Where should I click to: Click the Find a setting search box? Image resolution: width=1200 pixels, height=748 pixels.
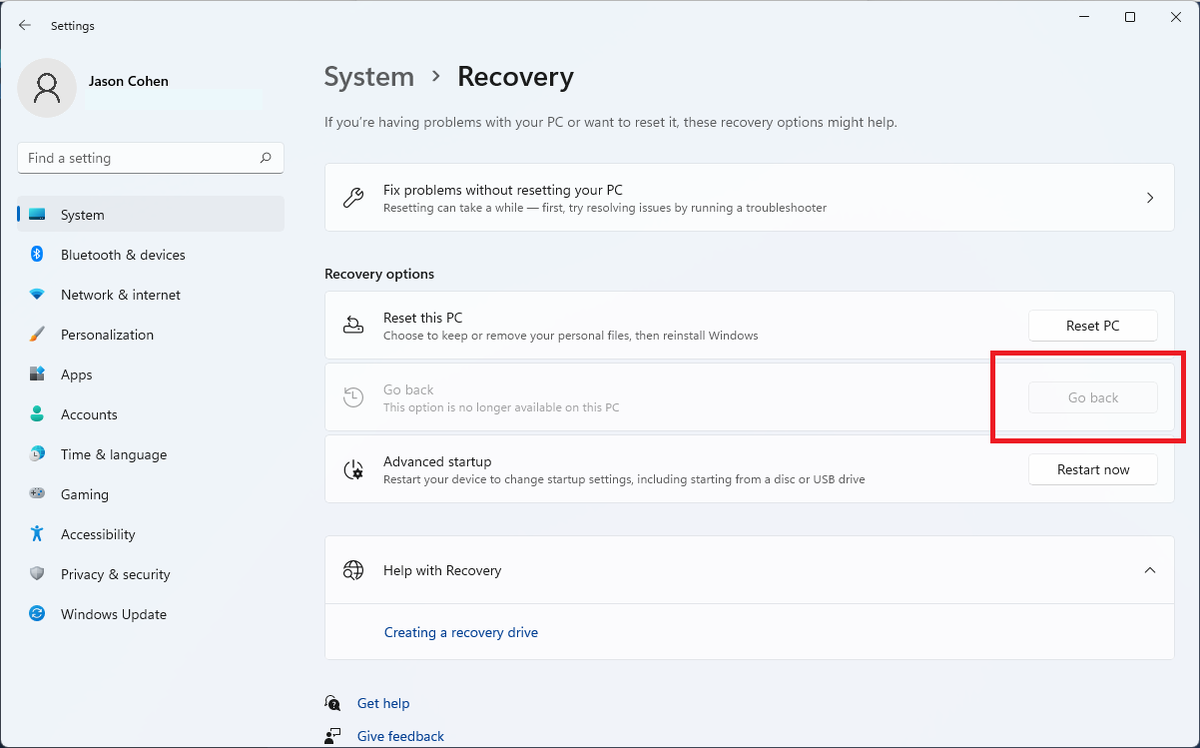pos(151,158)
